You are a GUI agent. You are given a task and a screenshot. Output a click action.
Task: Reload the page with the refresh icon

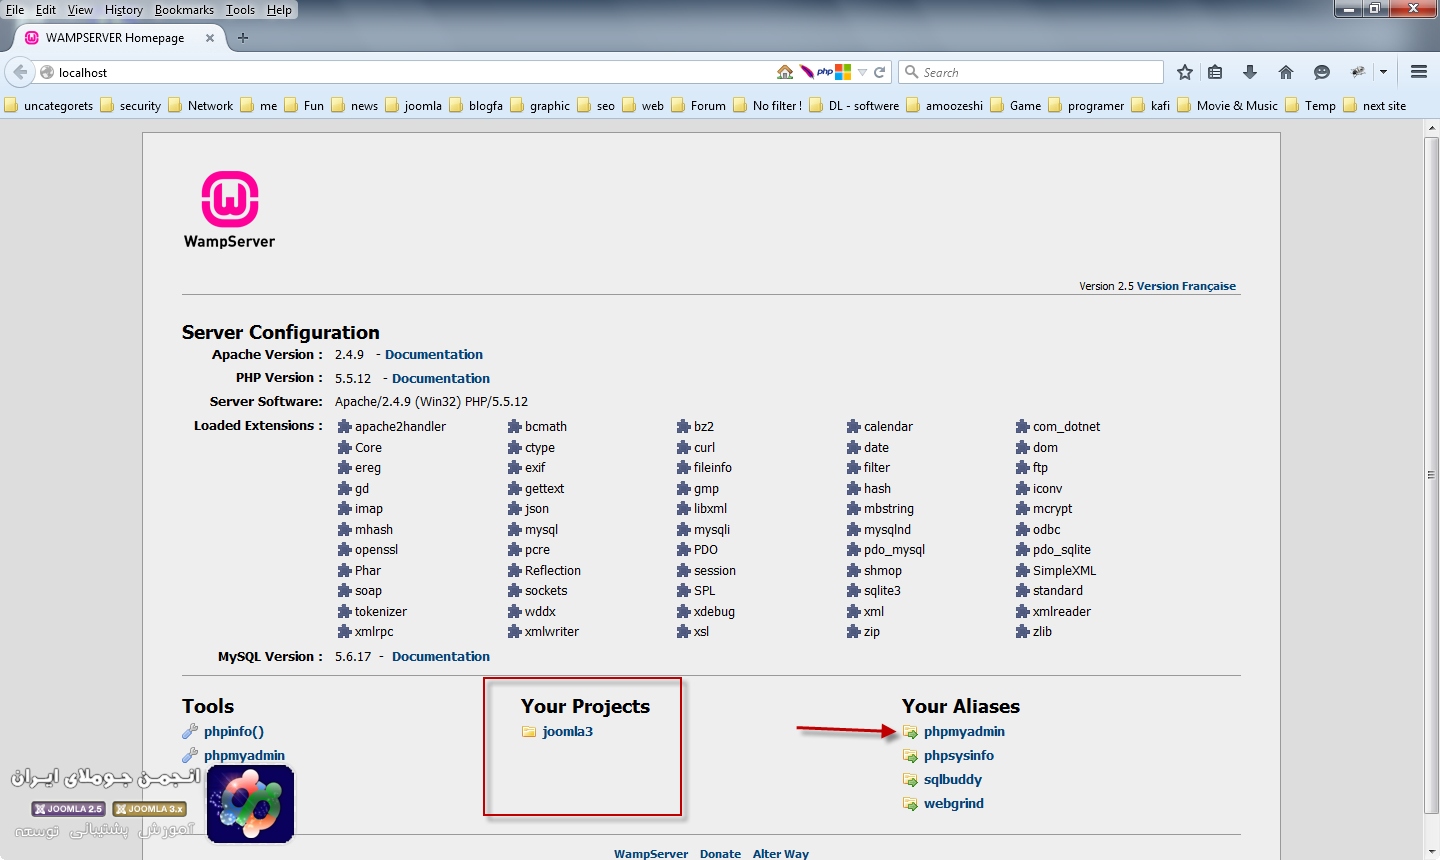tap(880, 72)
